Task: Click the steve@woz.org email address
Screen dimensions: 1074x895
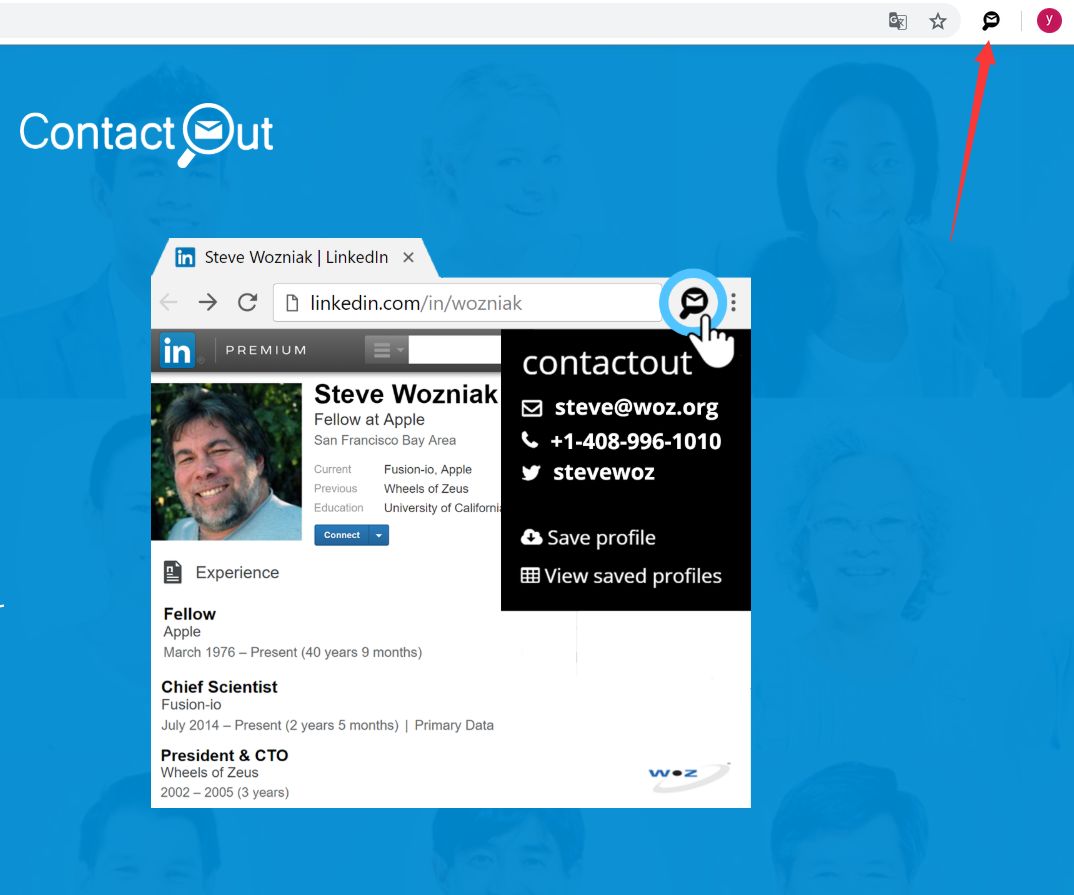Action: 636,407
